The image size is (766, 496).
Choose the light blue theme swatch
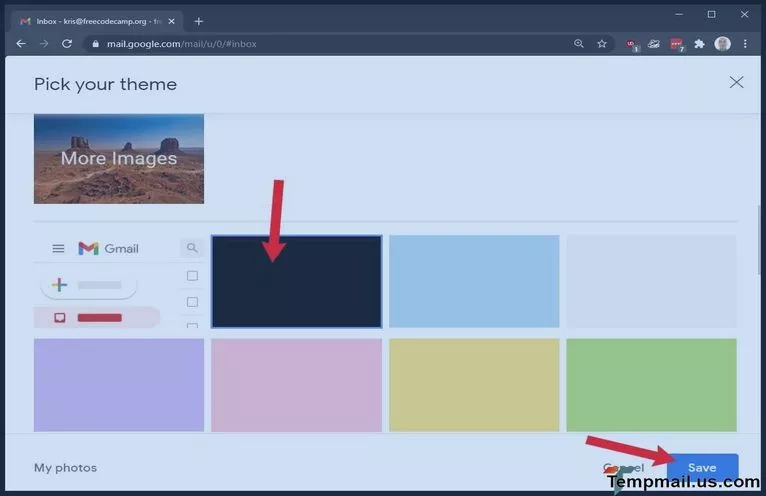click(x=474, y=282)
